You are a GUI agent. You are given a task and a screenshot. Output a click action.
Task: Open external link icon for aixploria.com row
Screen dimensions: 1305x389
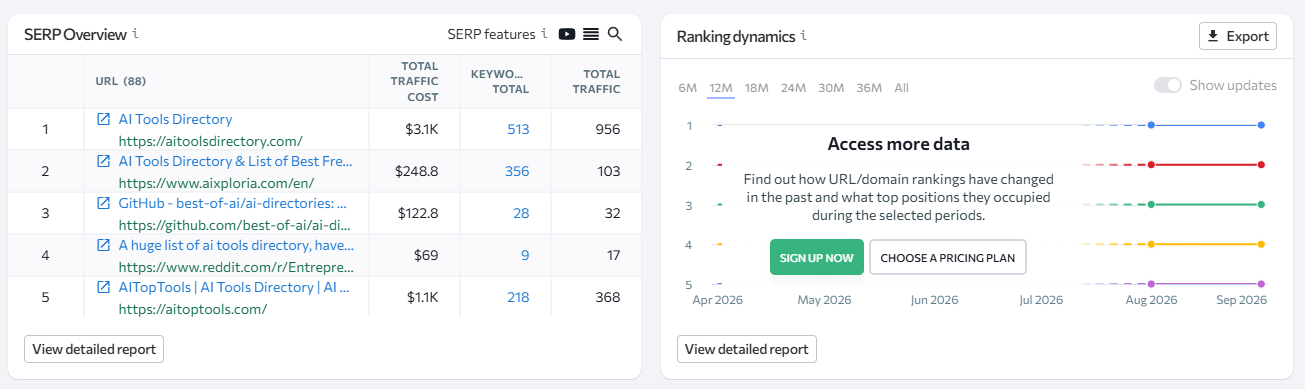pos(103,161)
